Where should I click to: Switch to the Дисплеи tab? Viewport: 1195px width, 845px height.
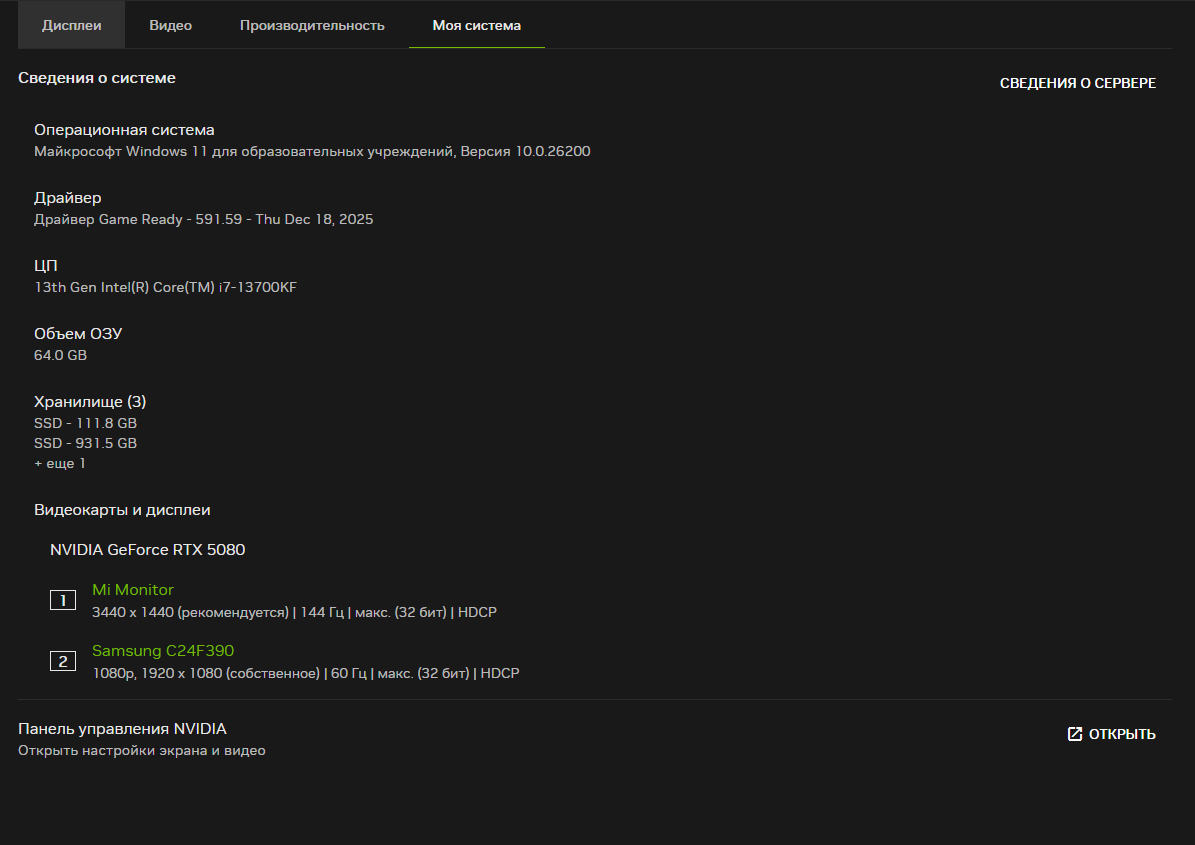tap(72, 25)
